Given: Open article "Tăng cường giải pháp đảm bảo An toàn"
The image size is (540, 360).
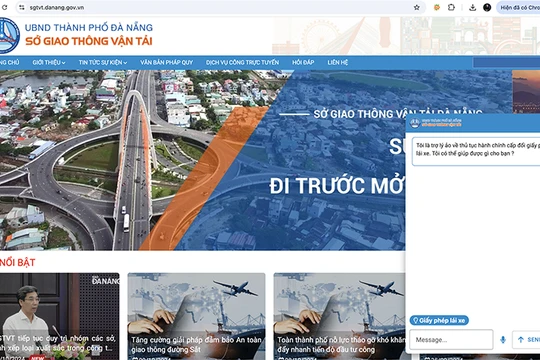Looking at the screenshot, I should pyautogui.click(x=196, y=344).
